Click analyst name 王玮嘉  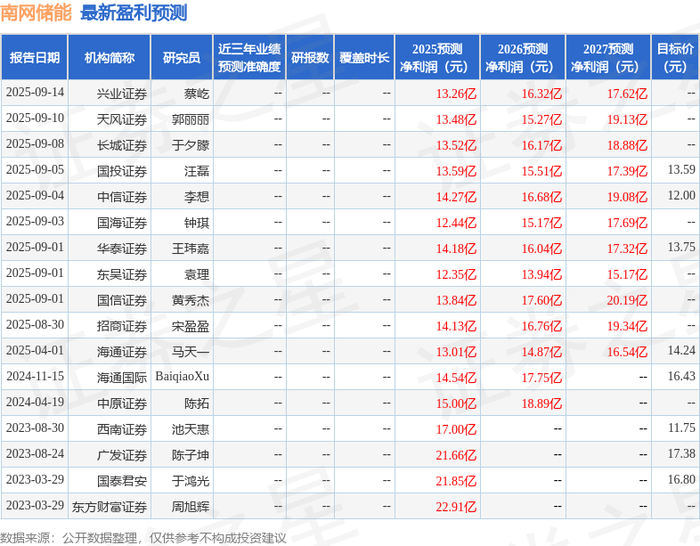(x=190, y=249)
